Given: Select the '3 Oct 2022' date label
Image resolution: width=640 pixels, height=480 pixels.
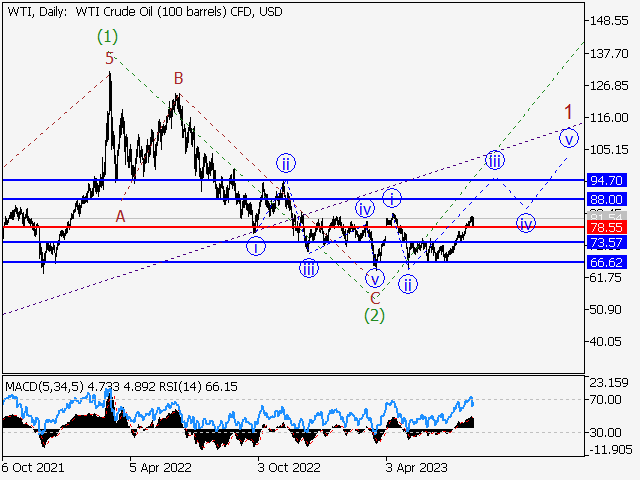Looking at the screenshot, I should [x=289, y=467].
